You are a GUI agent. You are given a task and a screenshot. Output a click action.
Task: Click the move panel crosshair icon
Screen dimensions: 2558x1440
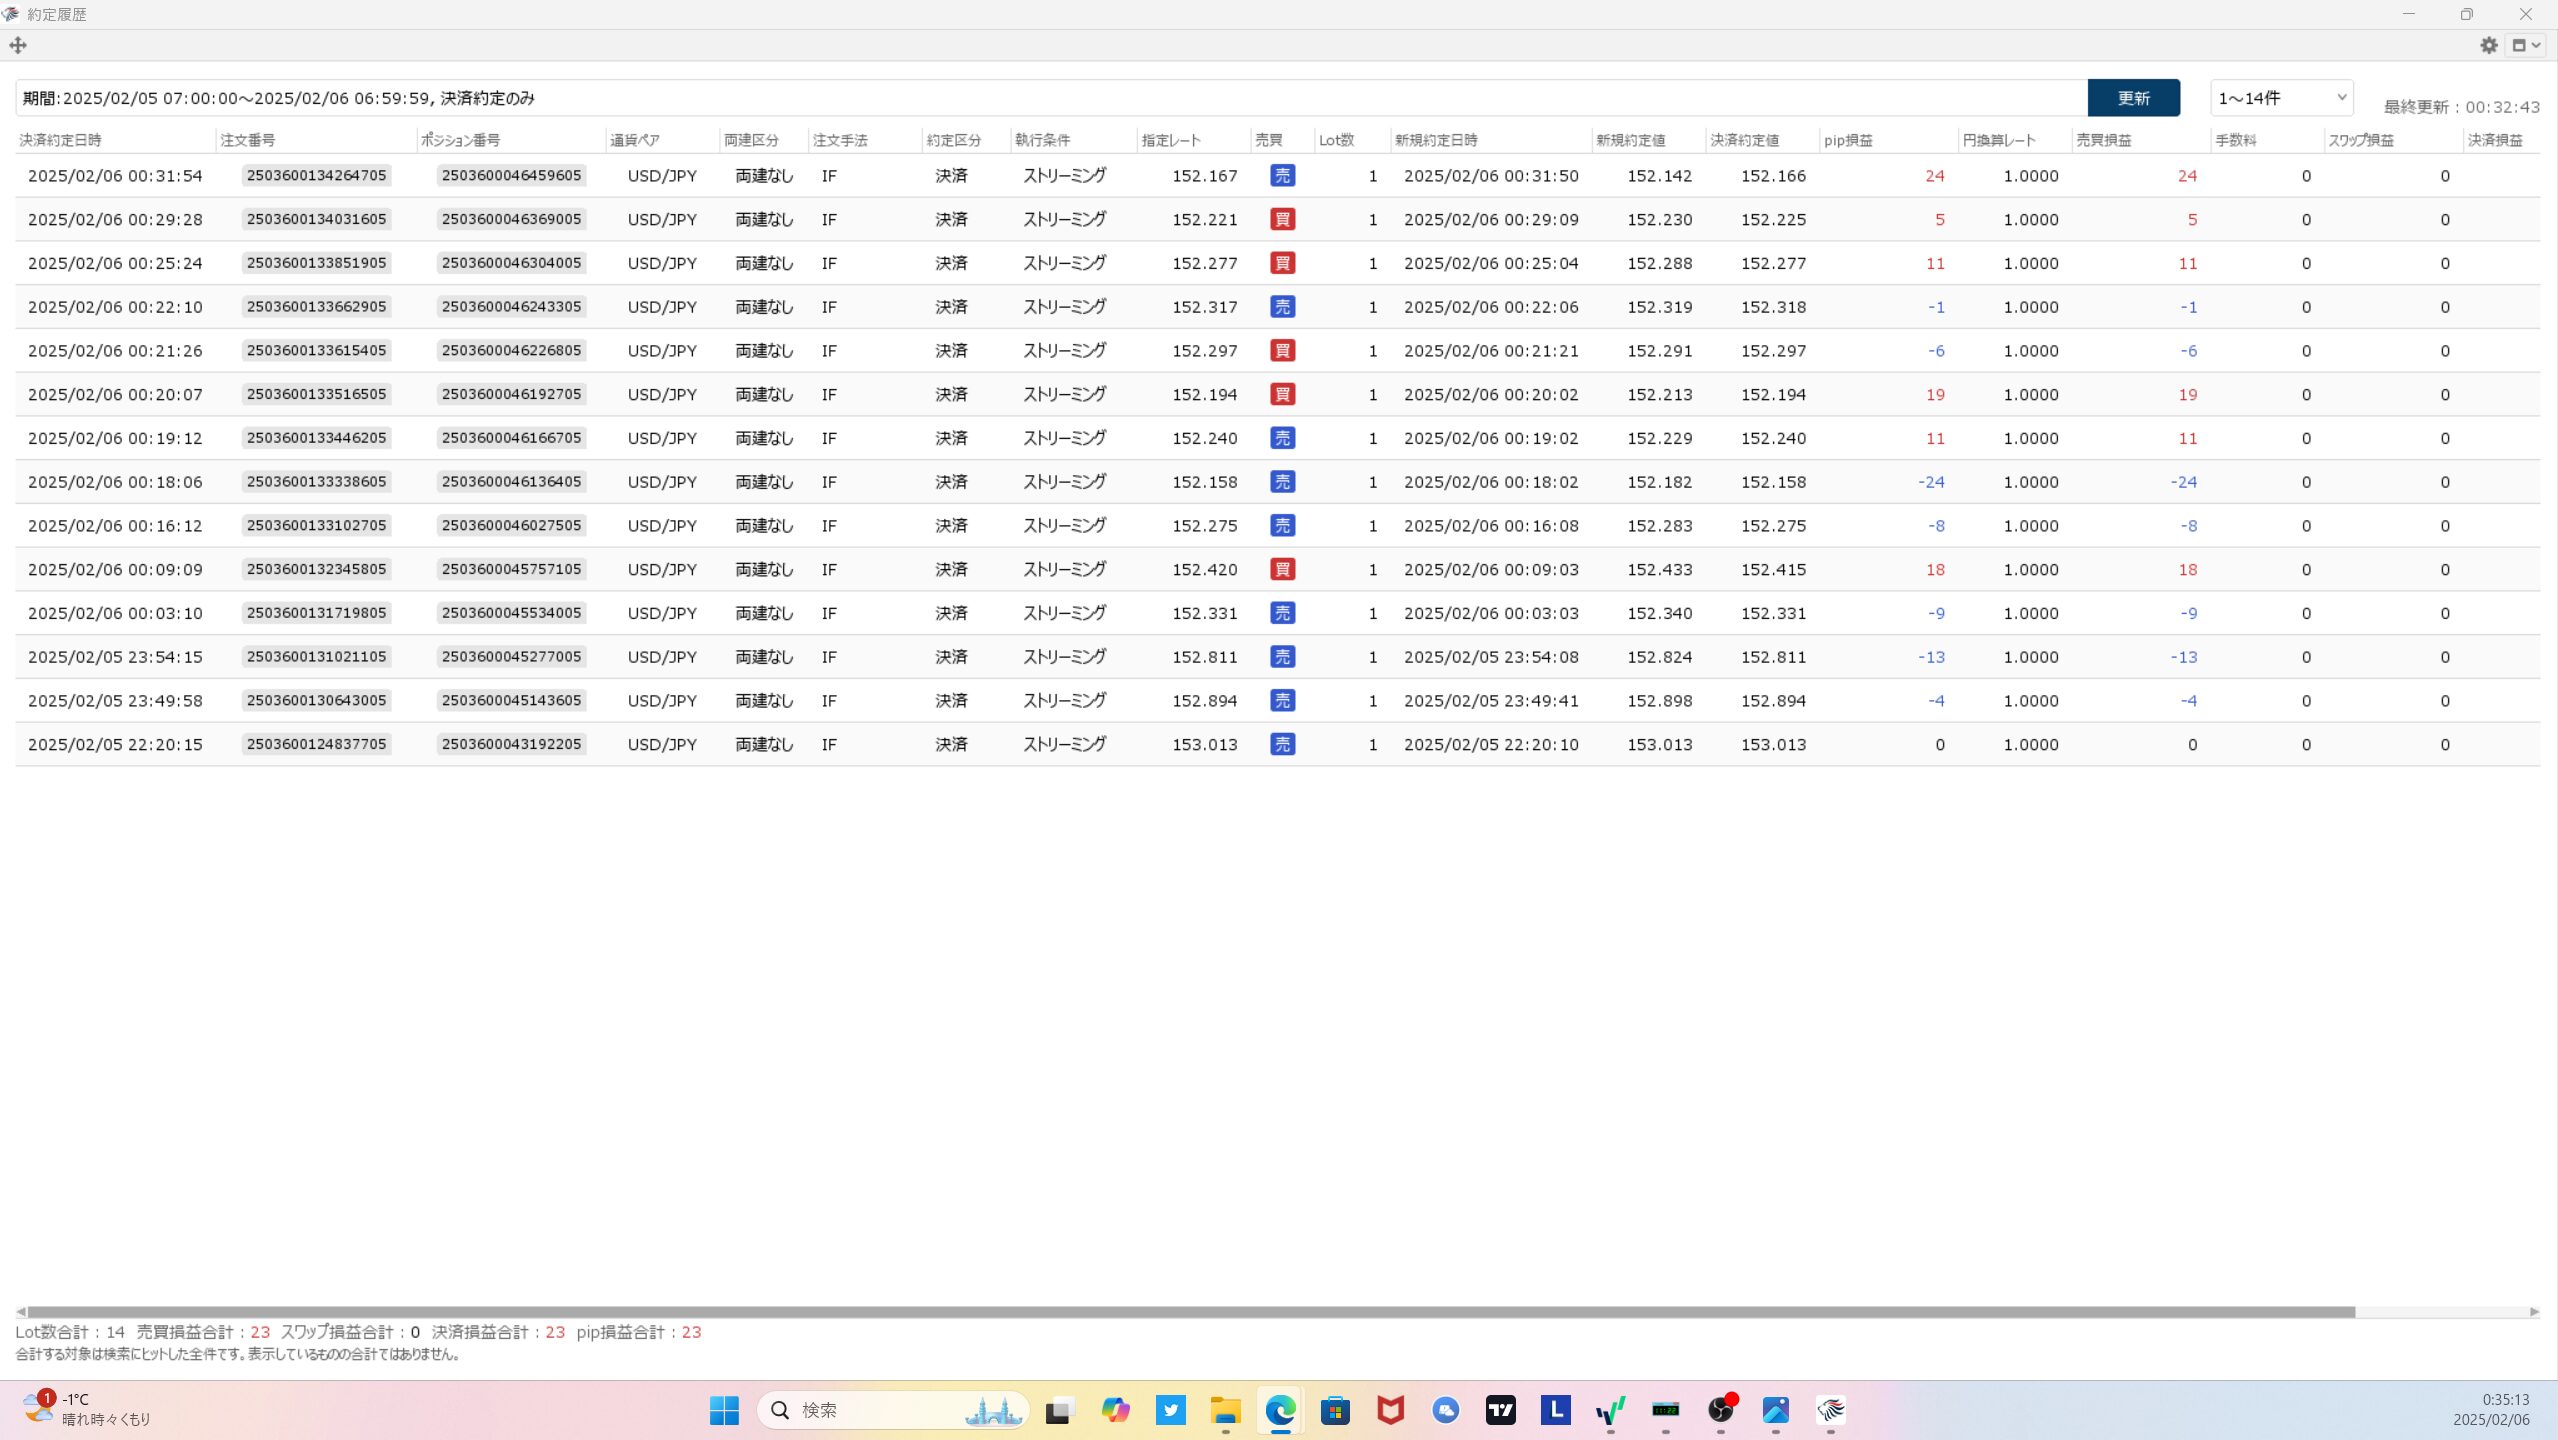18,45
